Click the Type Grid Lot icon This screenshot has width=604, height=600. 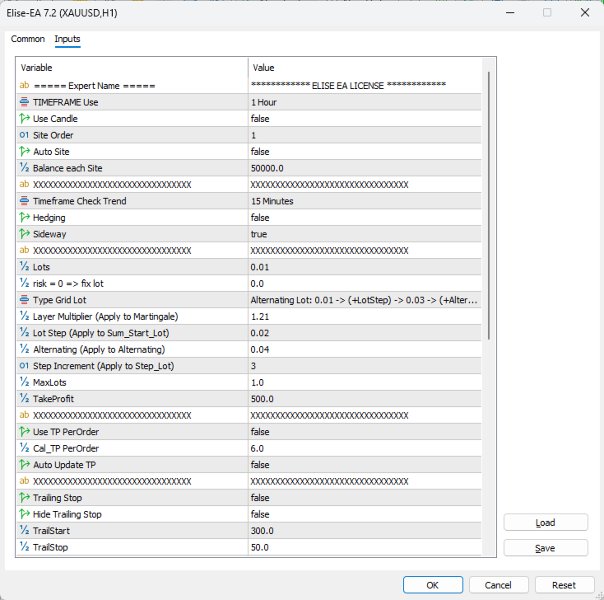(24, 299)
